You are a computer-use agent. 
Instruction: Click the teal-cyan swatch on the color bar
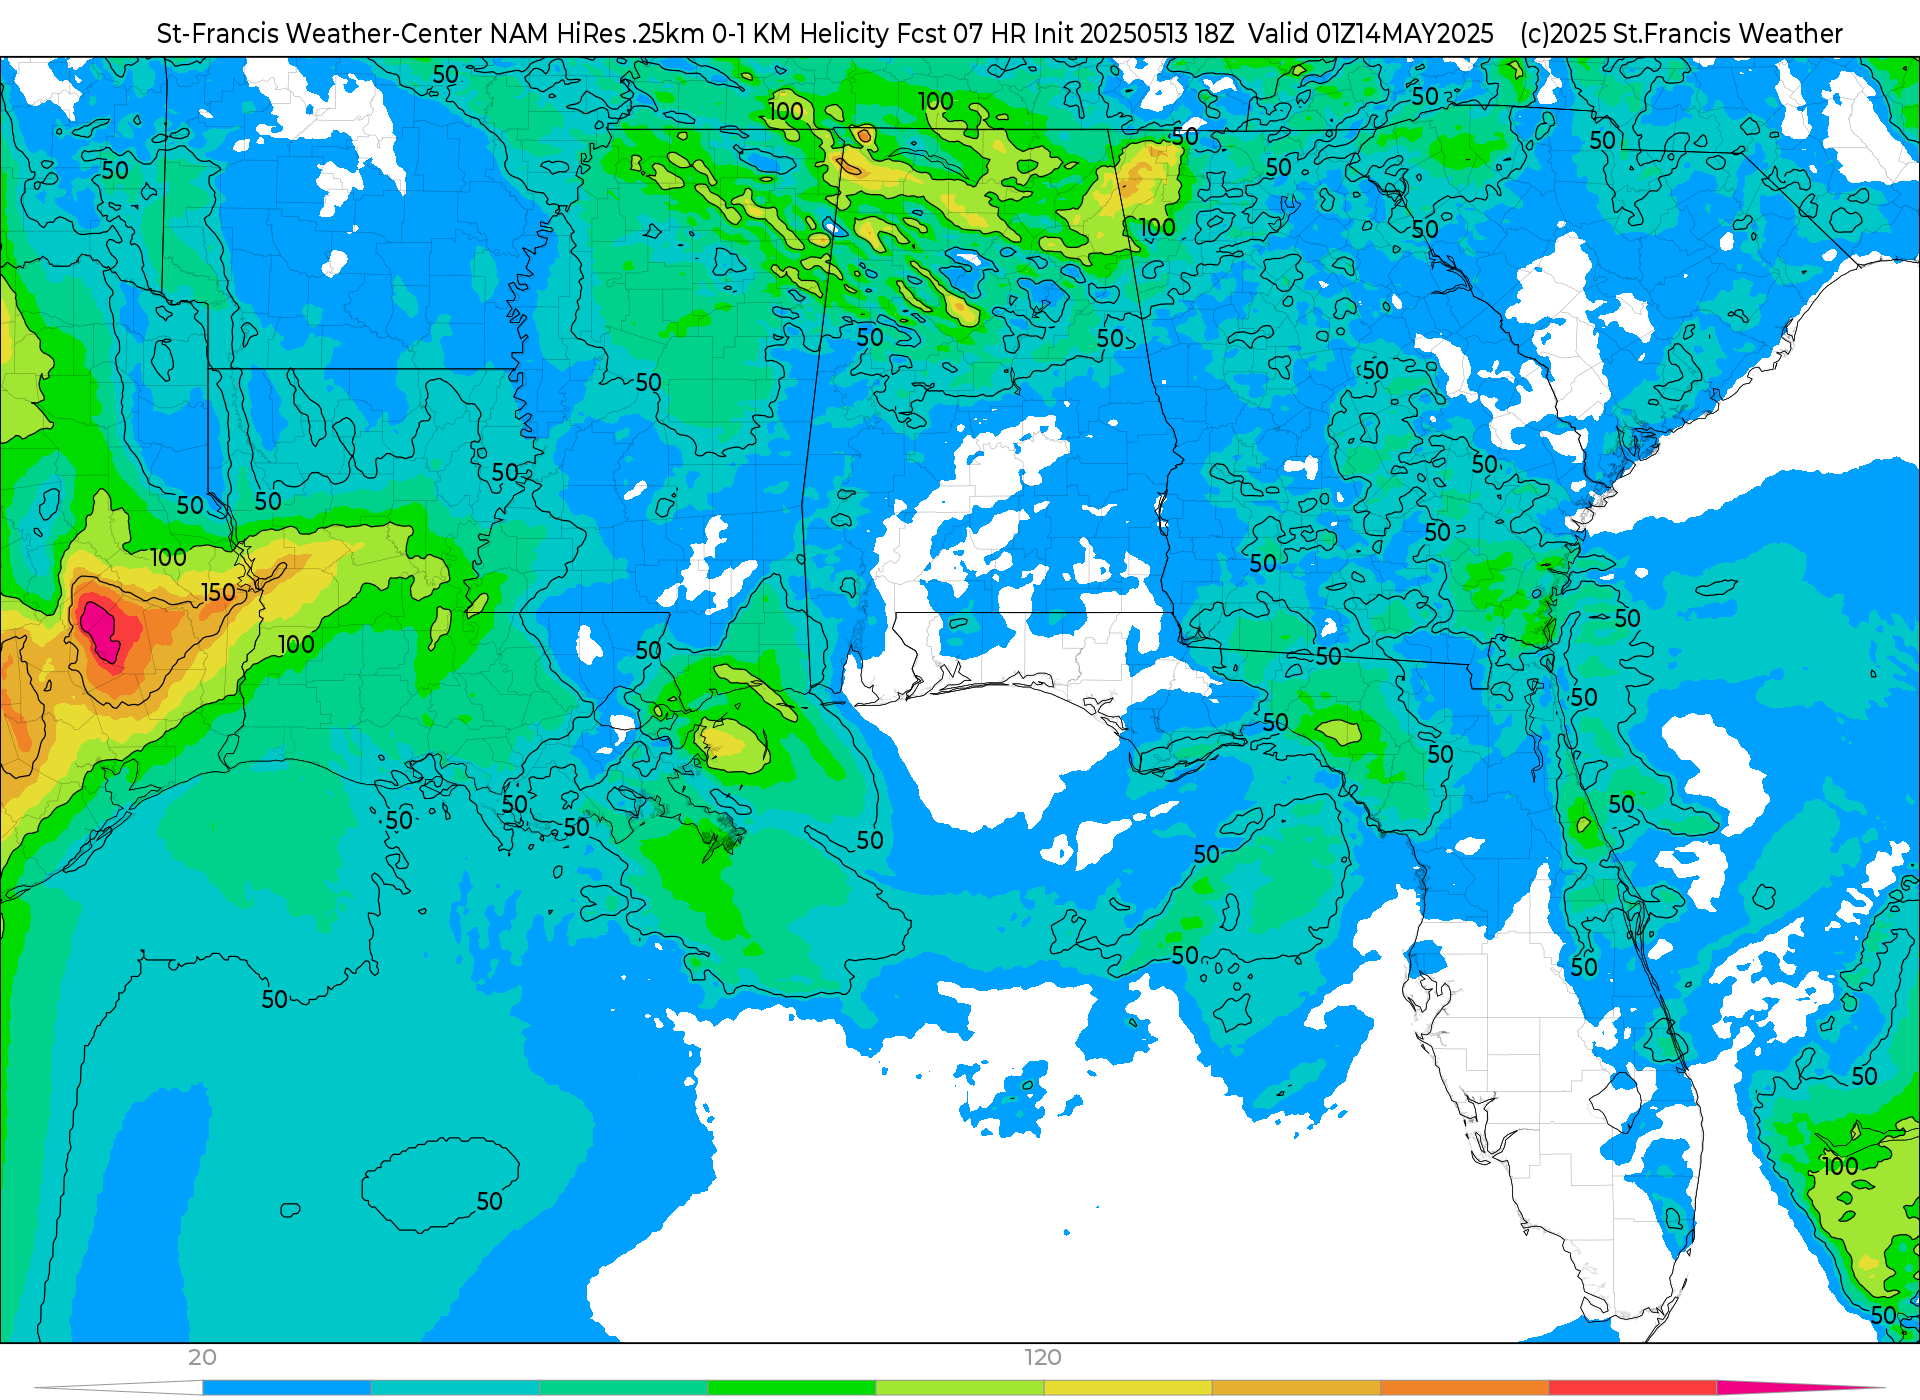(455, 1388)
